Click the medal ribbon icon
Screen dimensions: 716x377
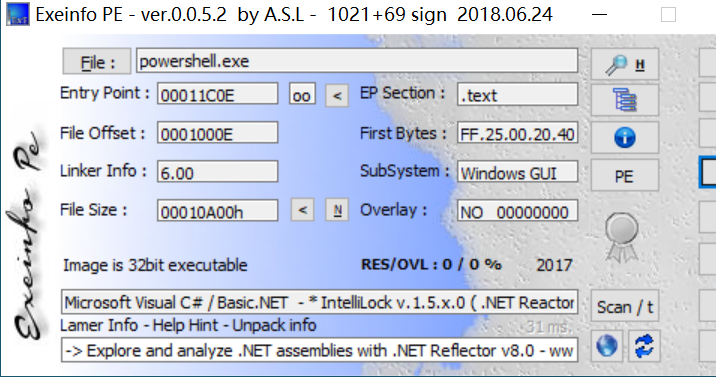point(621,237)
